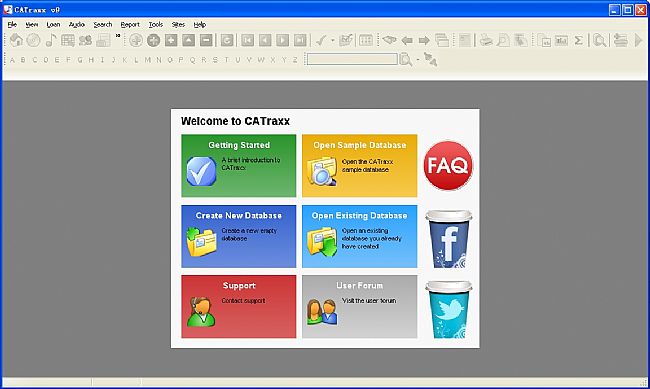Go to first record navigation button
The height and width of the screenshot is (389, 650).
(x=247, y=40)
